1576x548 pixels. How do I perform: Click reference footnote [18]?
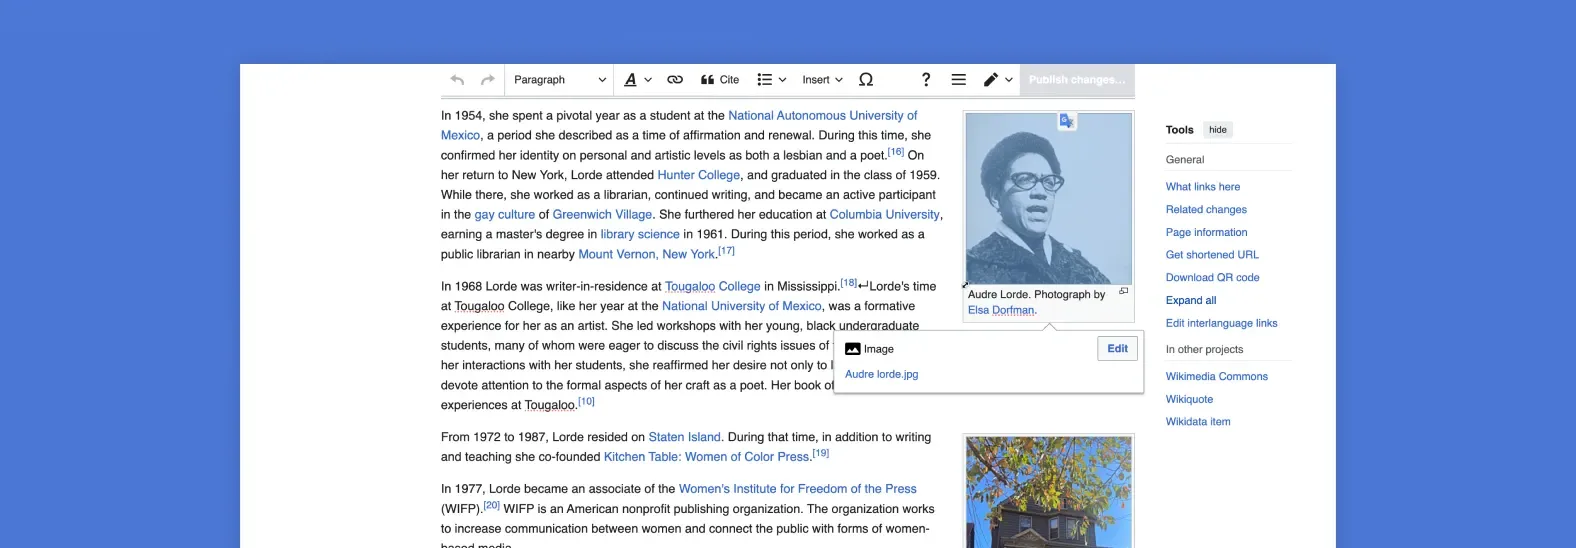[x=849, y=283]
